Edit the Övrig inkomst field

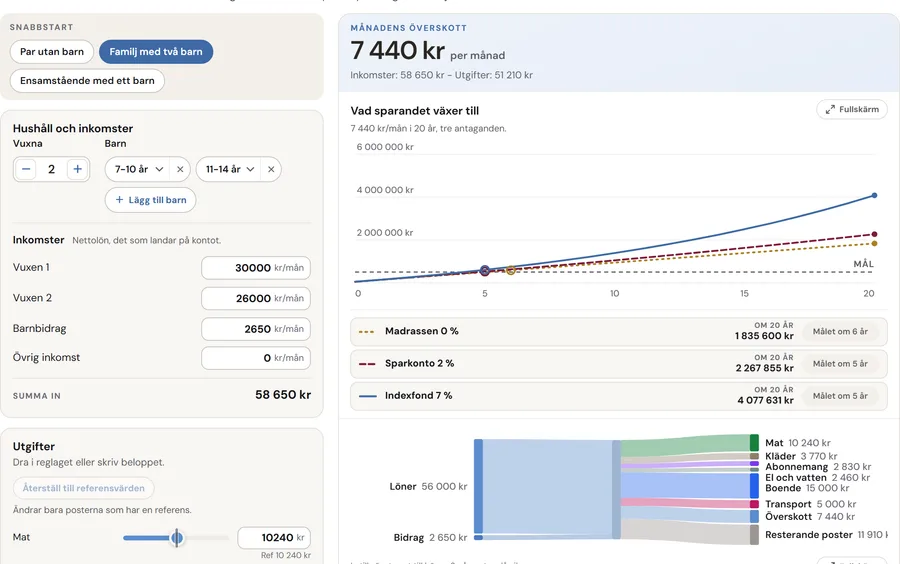256,358
